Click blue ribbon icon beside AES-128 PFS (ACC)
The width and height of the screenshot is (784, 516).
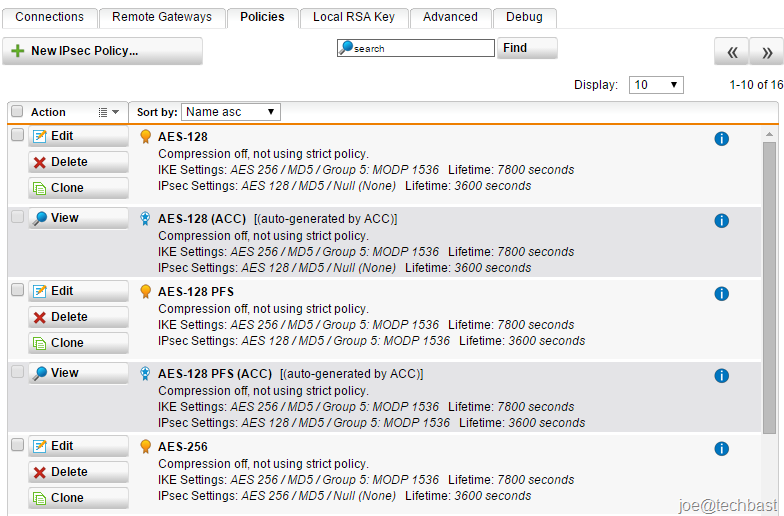point(145,374)
